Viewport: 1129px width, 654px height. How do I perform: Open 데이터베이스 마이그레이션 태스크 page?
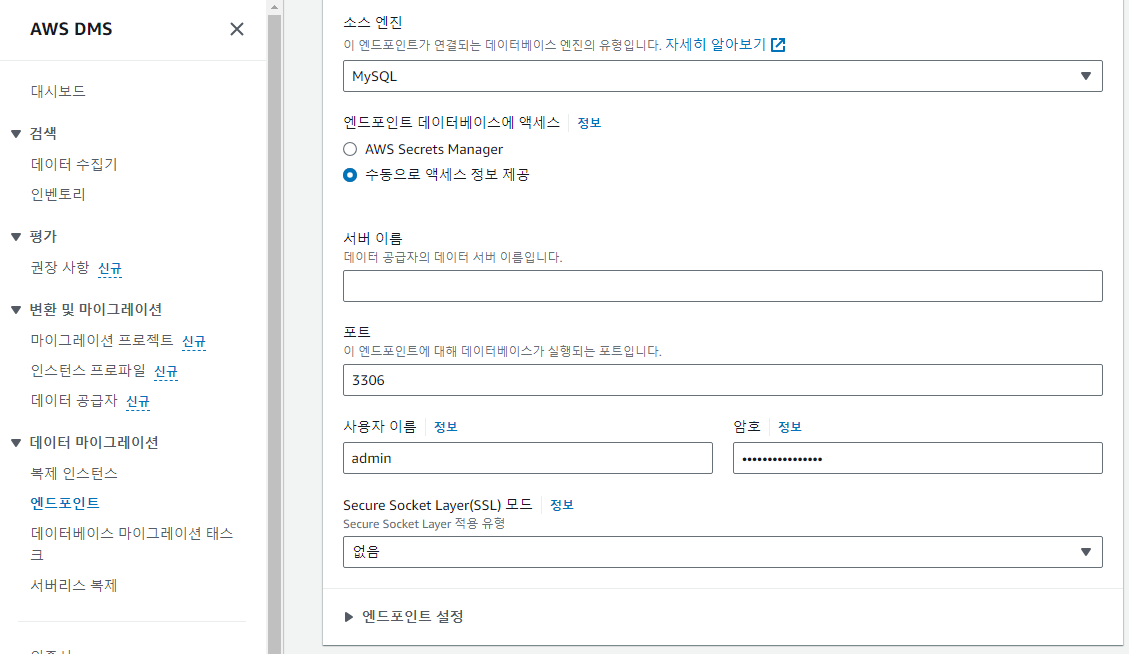(x=132, y=544)
